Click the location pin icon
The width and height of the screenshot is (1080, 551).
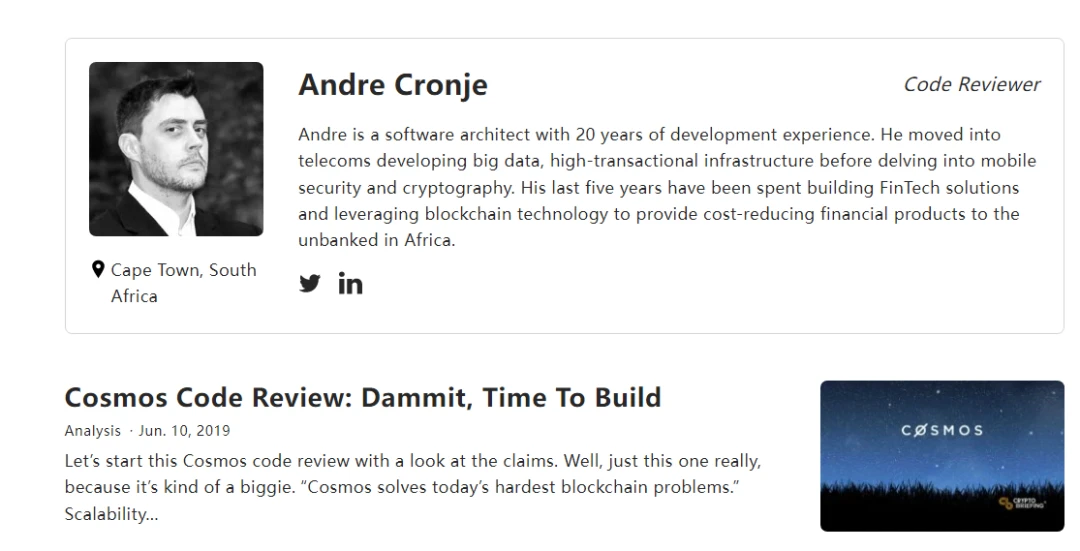[98, 269]
